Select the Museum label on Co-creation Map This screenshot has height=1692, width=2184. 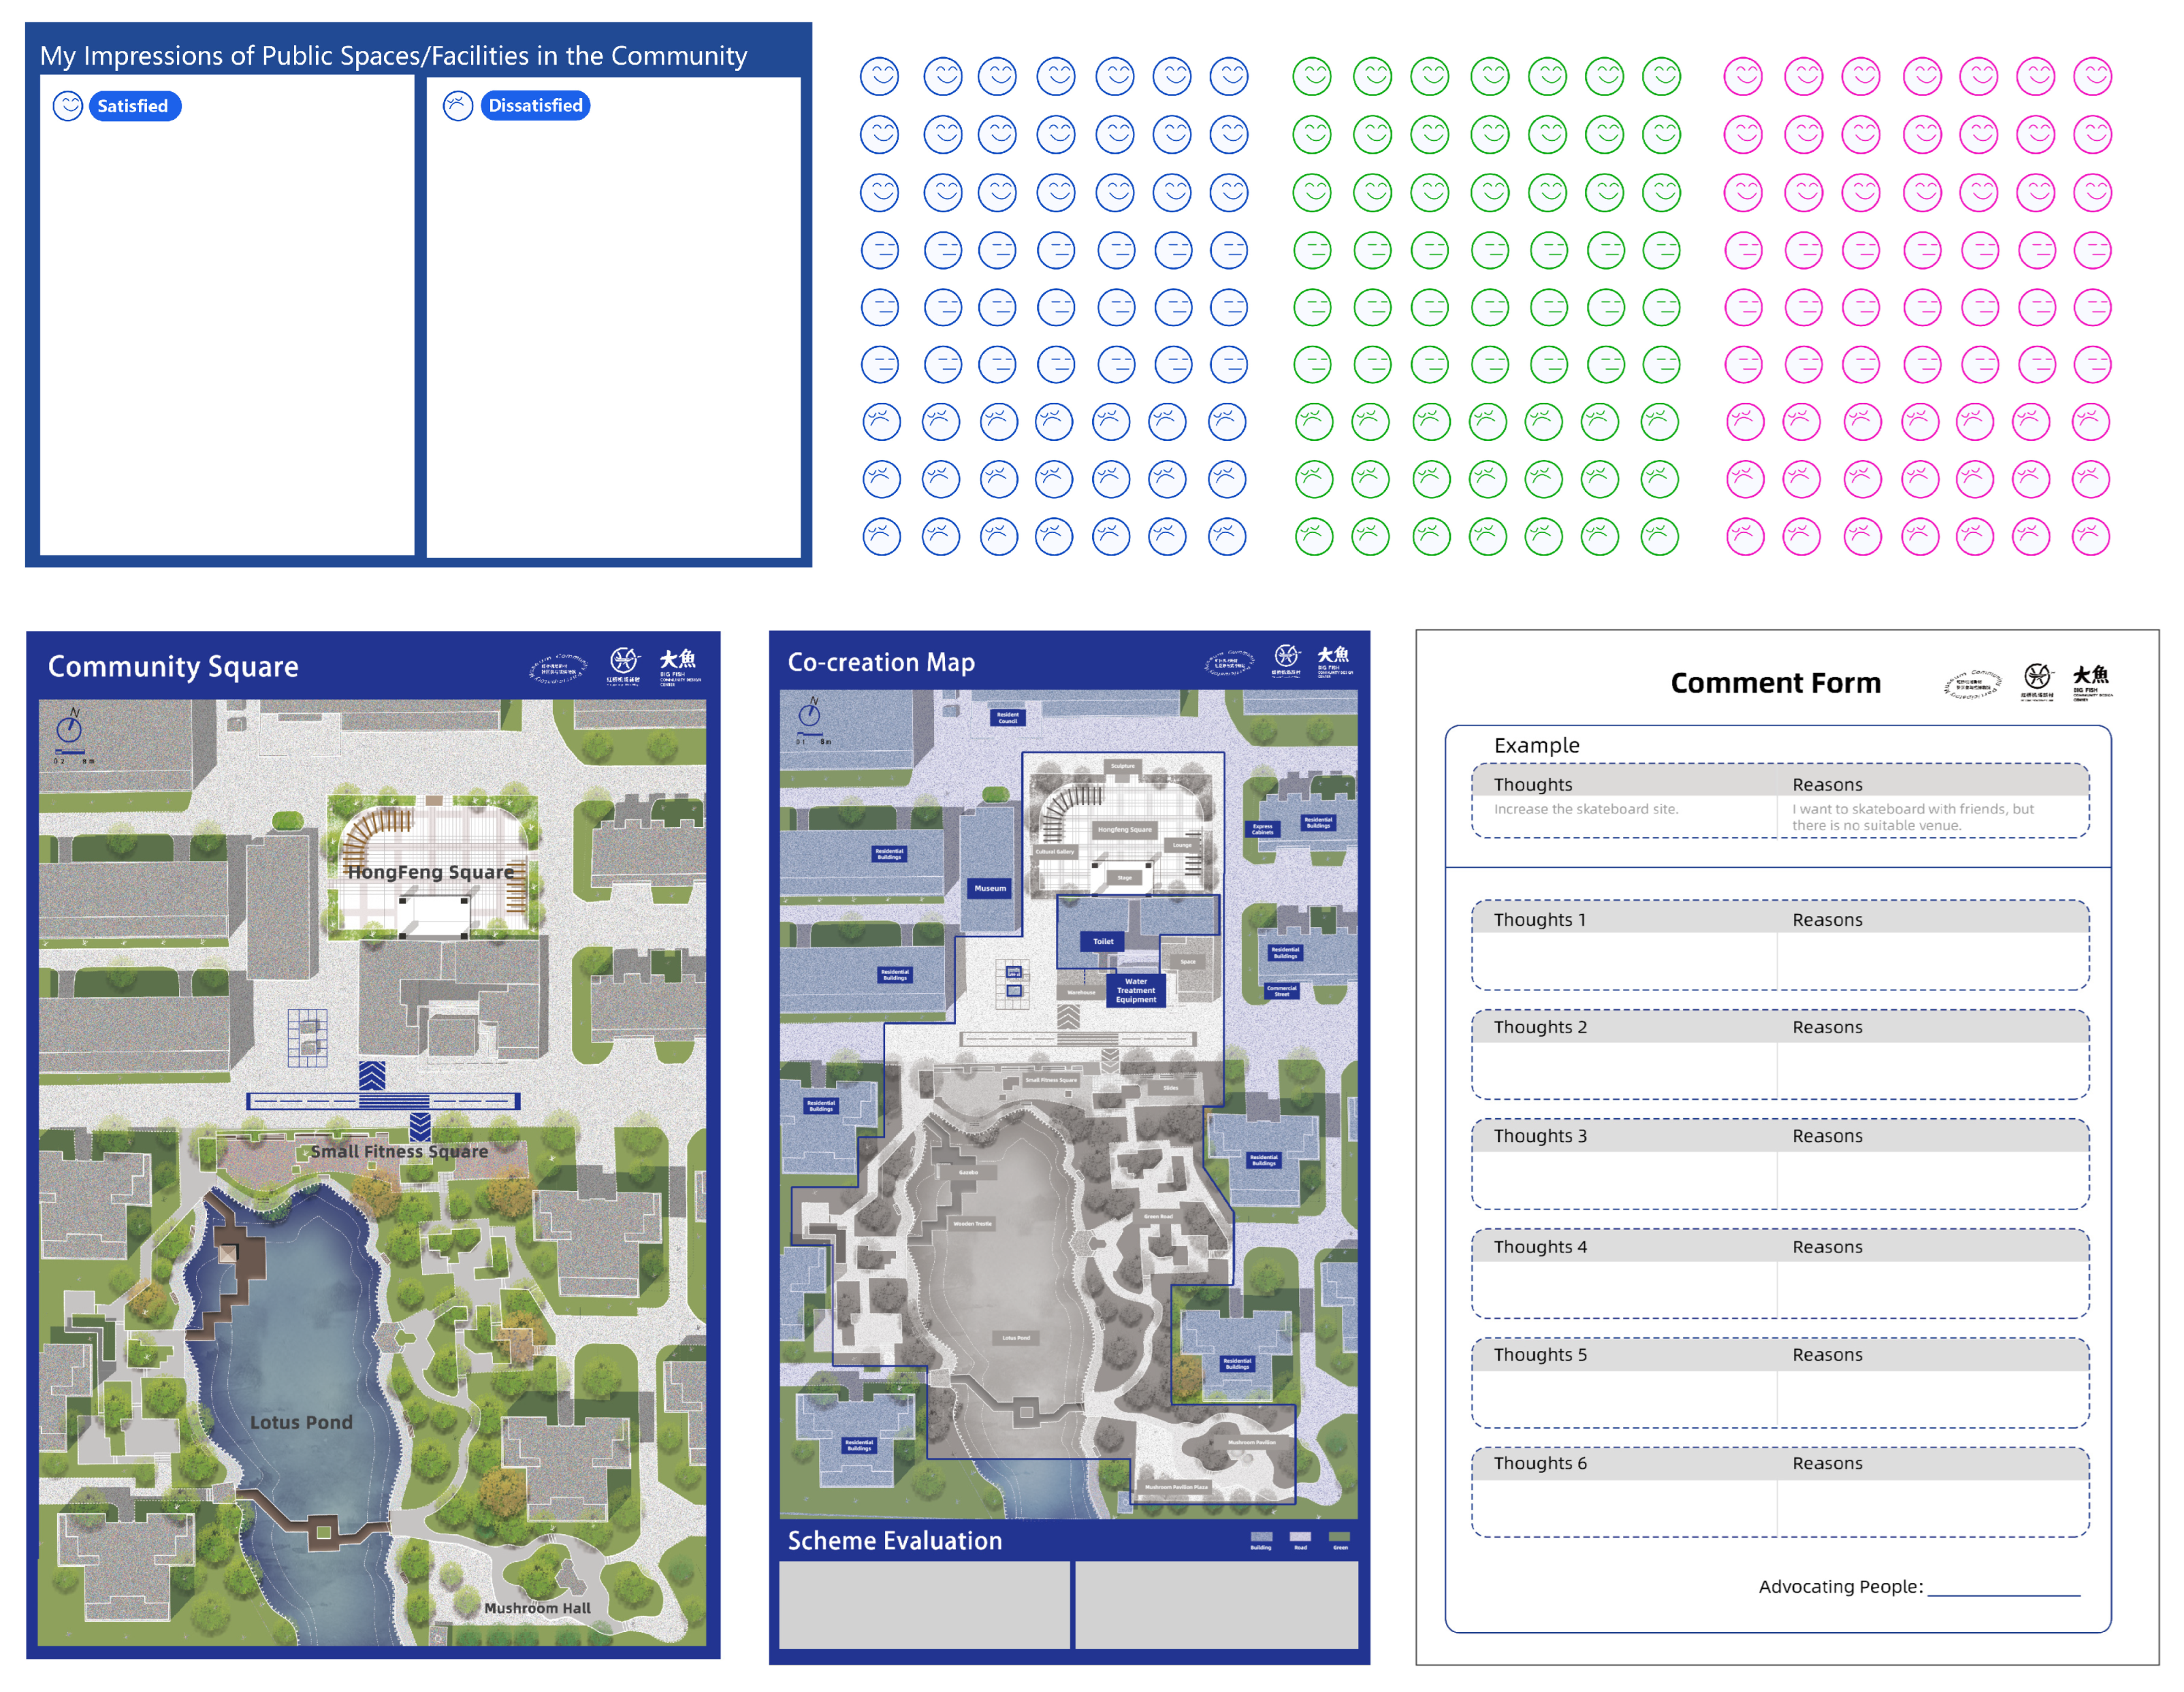tap(990, 888)
